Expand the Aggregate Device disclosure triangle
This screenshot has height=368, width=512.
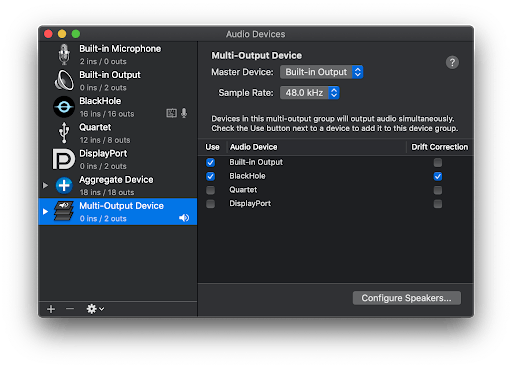click(46, 185)
